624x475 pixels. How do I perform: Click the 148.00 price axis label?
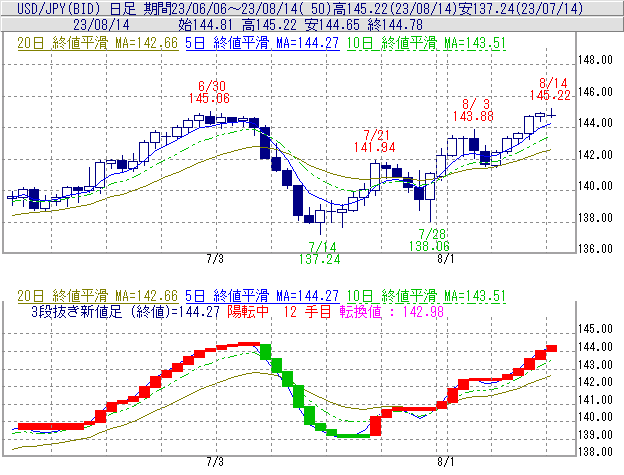(595, 60)
